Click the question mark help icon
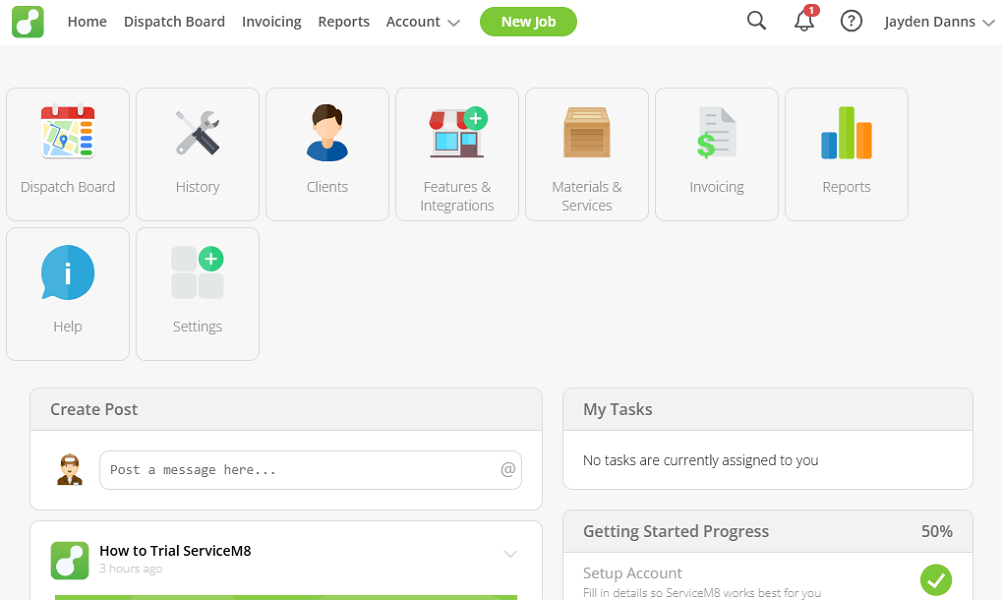 pyautogui.click(x=851, y=21)
